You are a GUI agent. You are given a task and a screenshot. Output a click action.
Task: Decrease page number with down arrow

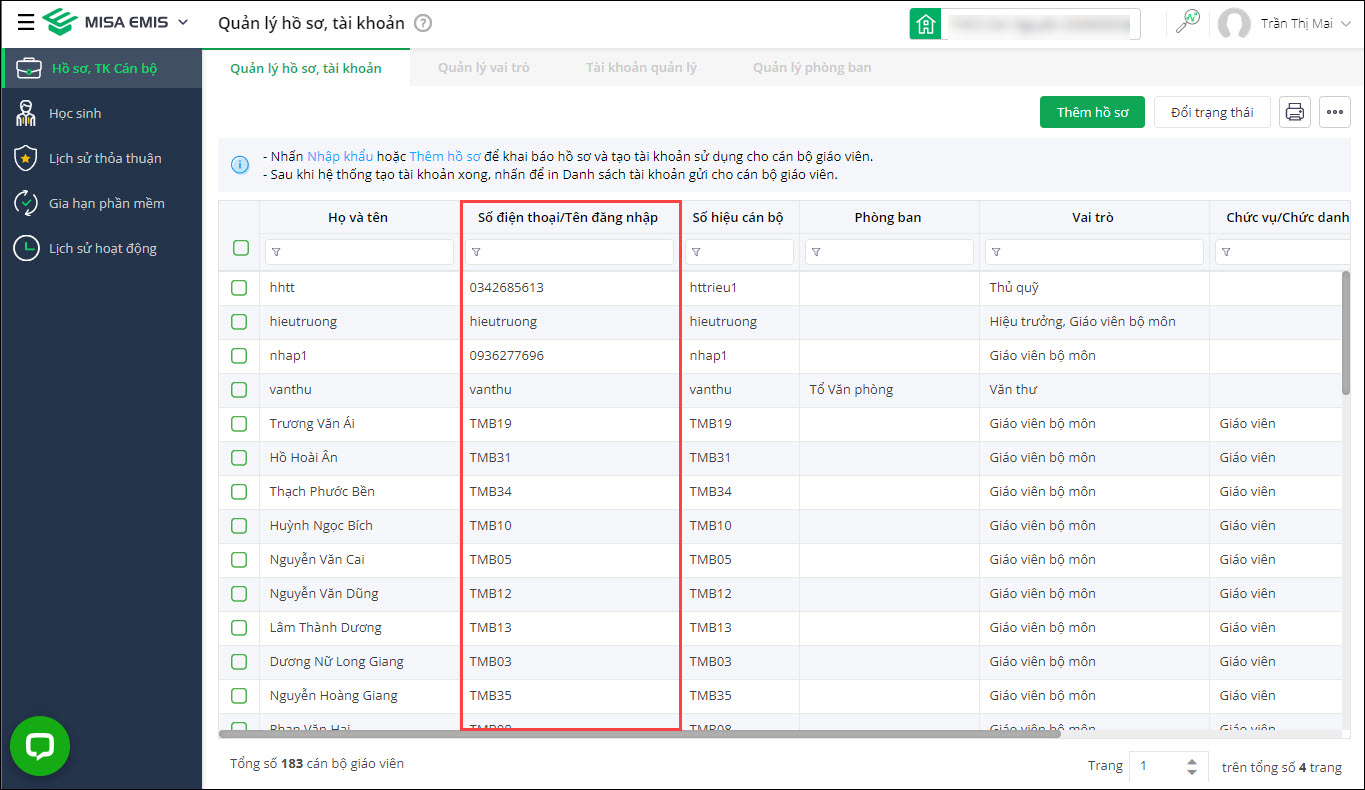pyautogui.click(x=1191, y=772)
